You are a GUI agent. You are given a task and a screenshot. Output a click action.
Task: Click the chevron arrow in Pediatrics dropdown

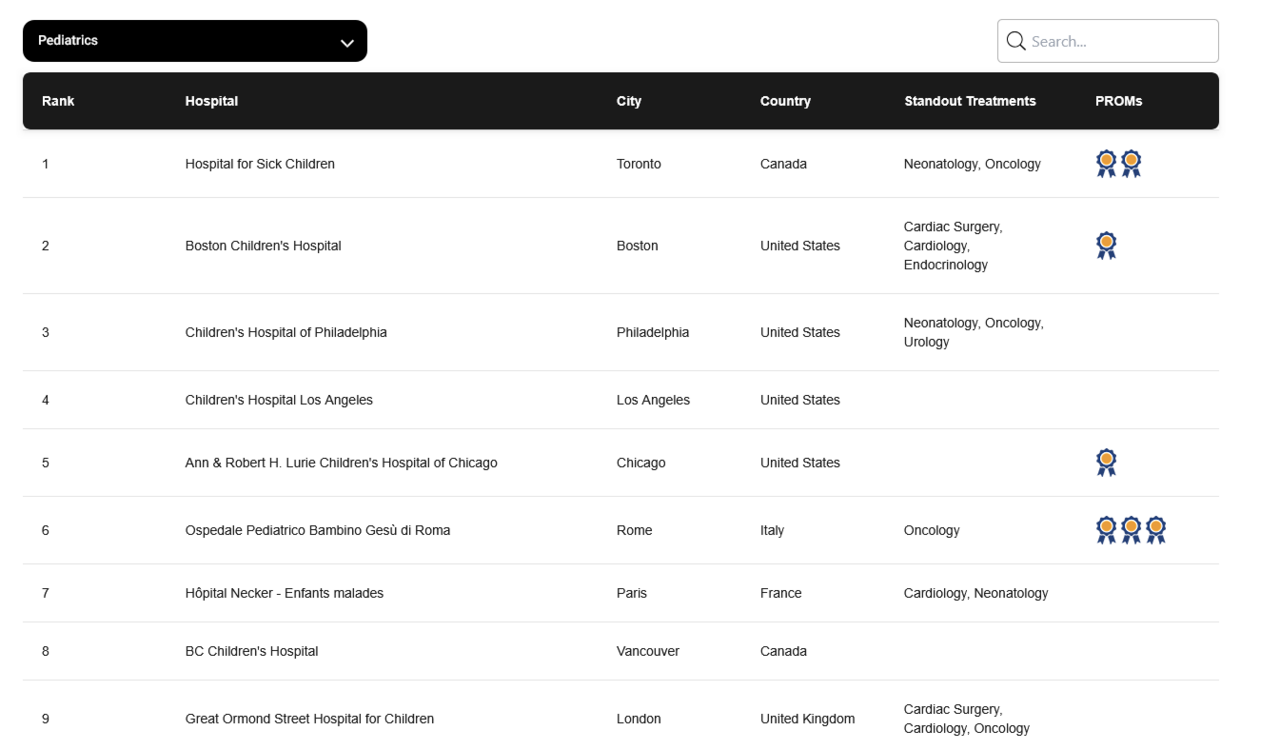[347, 43]
